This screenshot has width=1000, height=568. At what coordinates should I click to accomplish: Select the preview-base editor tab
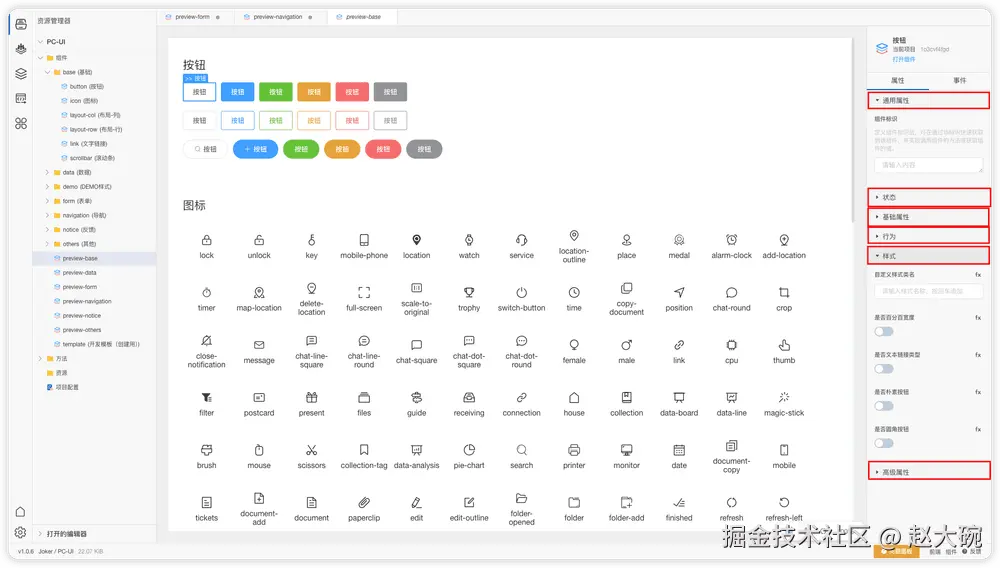pyautogui.click(x=362, y=17)
